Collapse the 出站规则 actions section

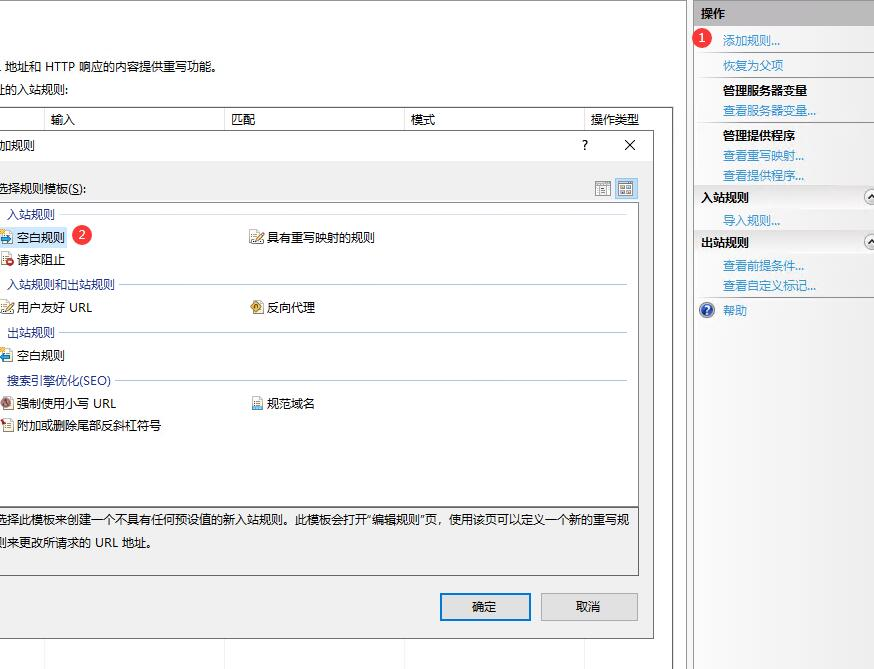pyautogui.click(x=869, y=242)
